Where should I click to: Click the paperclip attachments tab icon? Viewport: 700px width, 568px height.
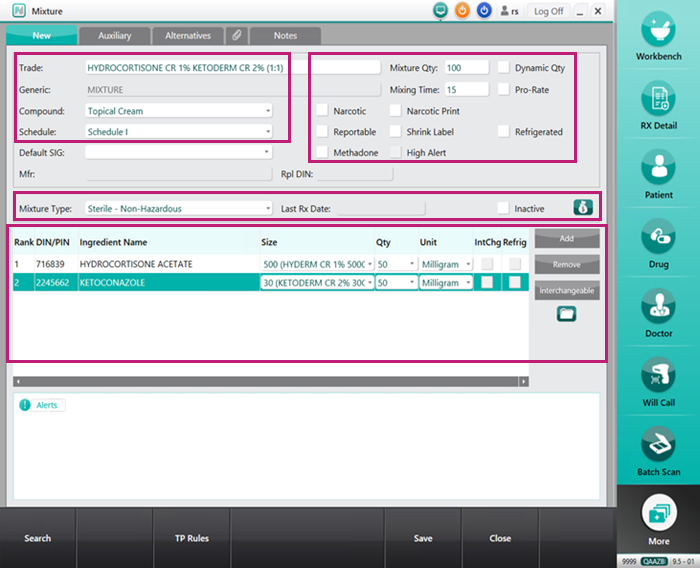(x=236, y=36)
